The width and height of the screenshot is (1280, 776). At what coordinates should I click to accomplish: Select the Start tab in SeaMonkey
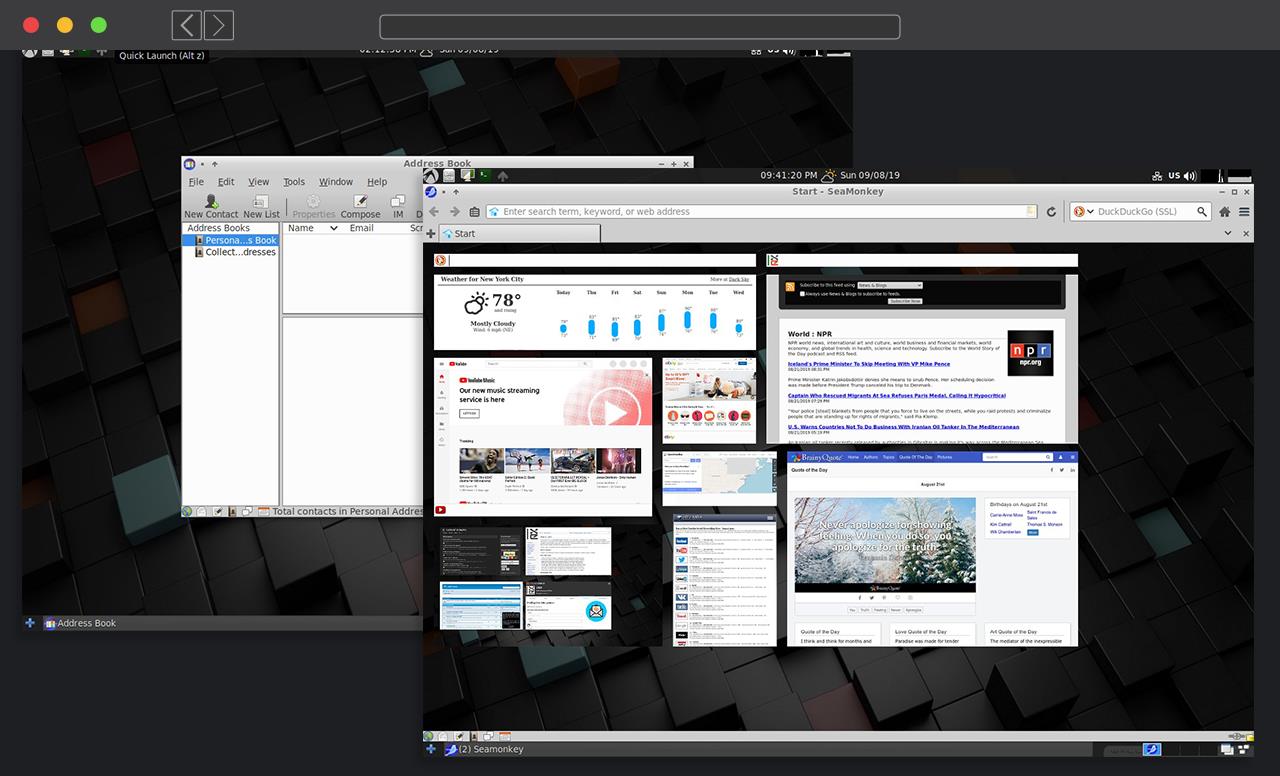[x=520, y=234]
